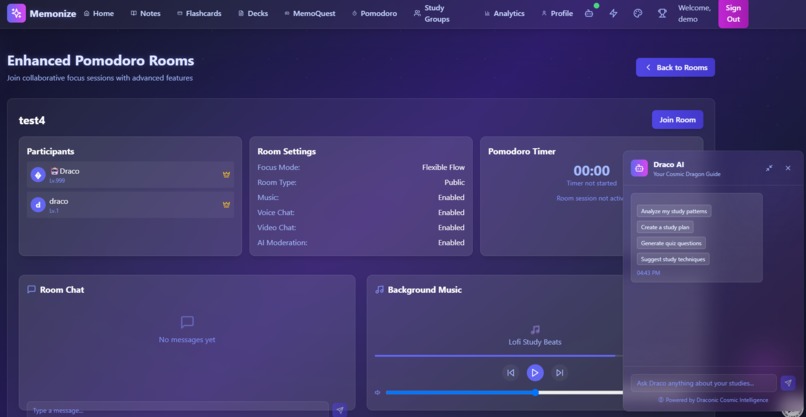Open the trophy achievements icon
The width and height of the screenshot is (806, 417).
(x=662, y=14)
